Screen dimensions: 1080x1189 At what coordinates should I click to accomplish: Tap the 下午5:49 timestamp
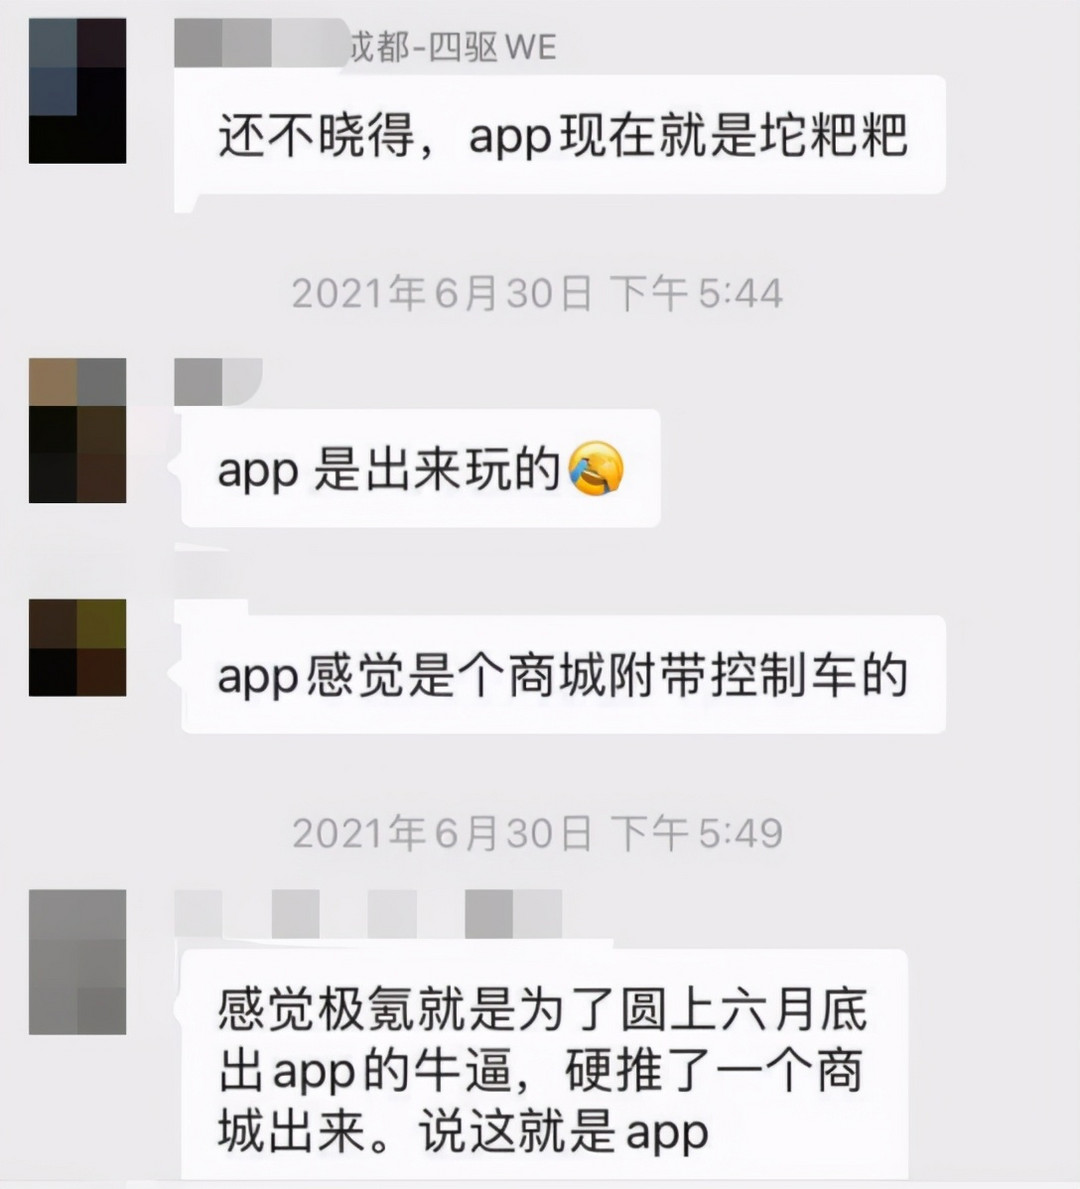click(x=537, y=833)
